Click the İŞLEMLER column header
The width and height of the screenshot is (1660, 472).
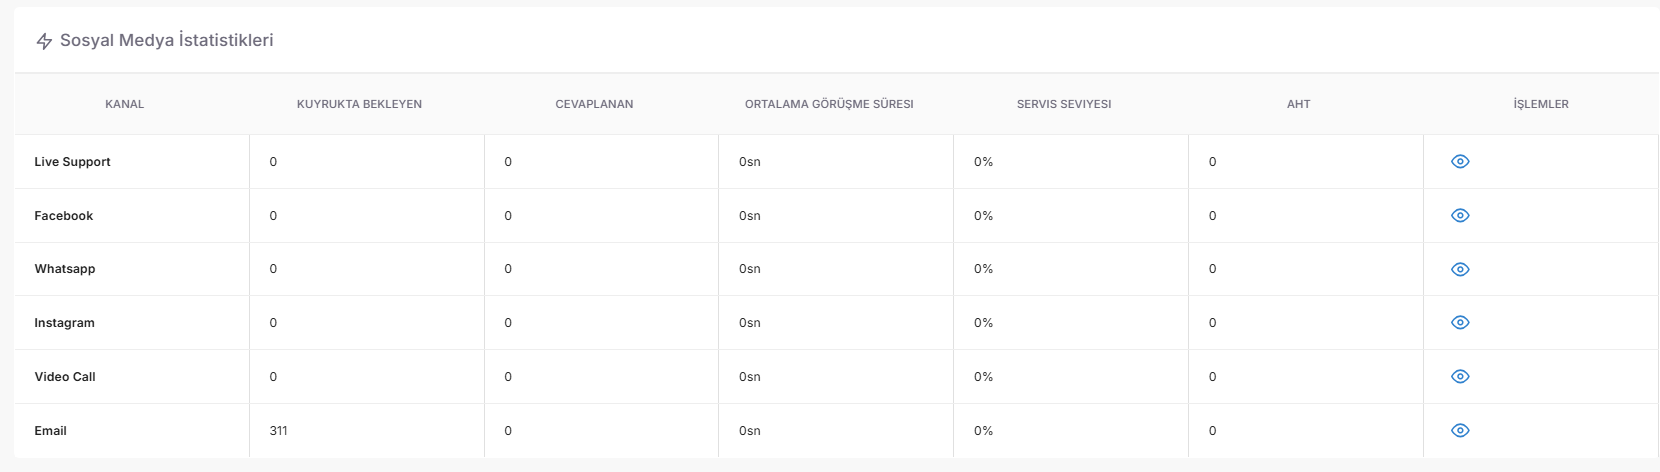tap(1541, 104)
